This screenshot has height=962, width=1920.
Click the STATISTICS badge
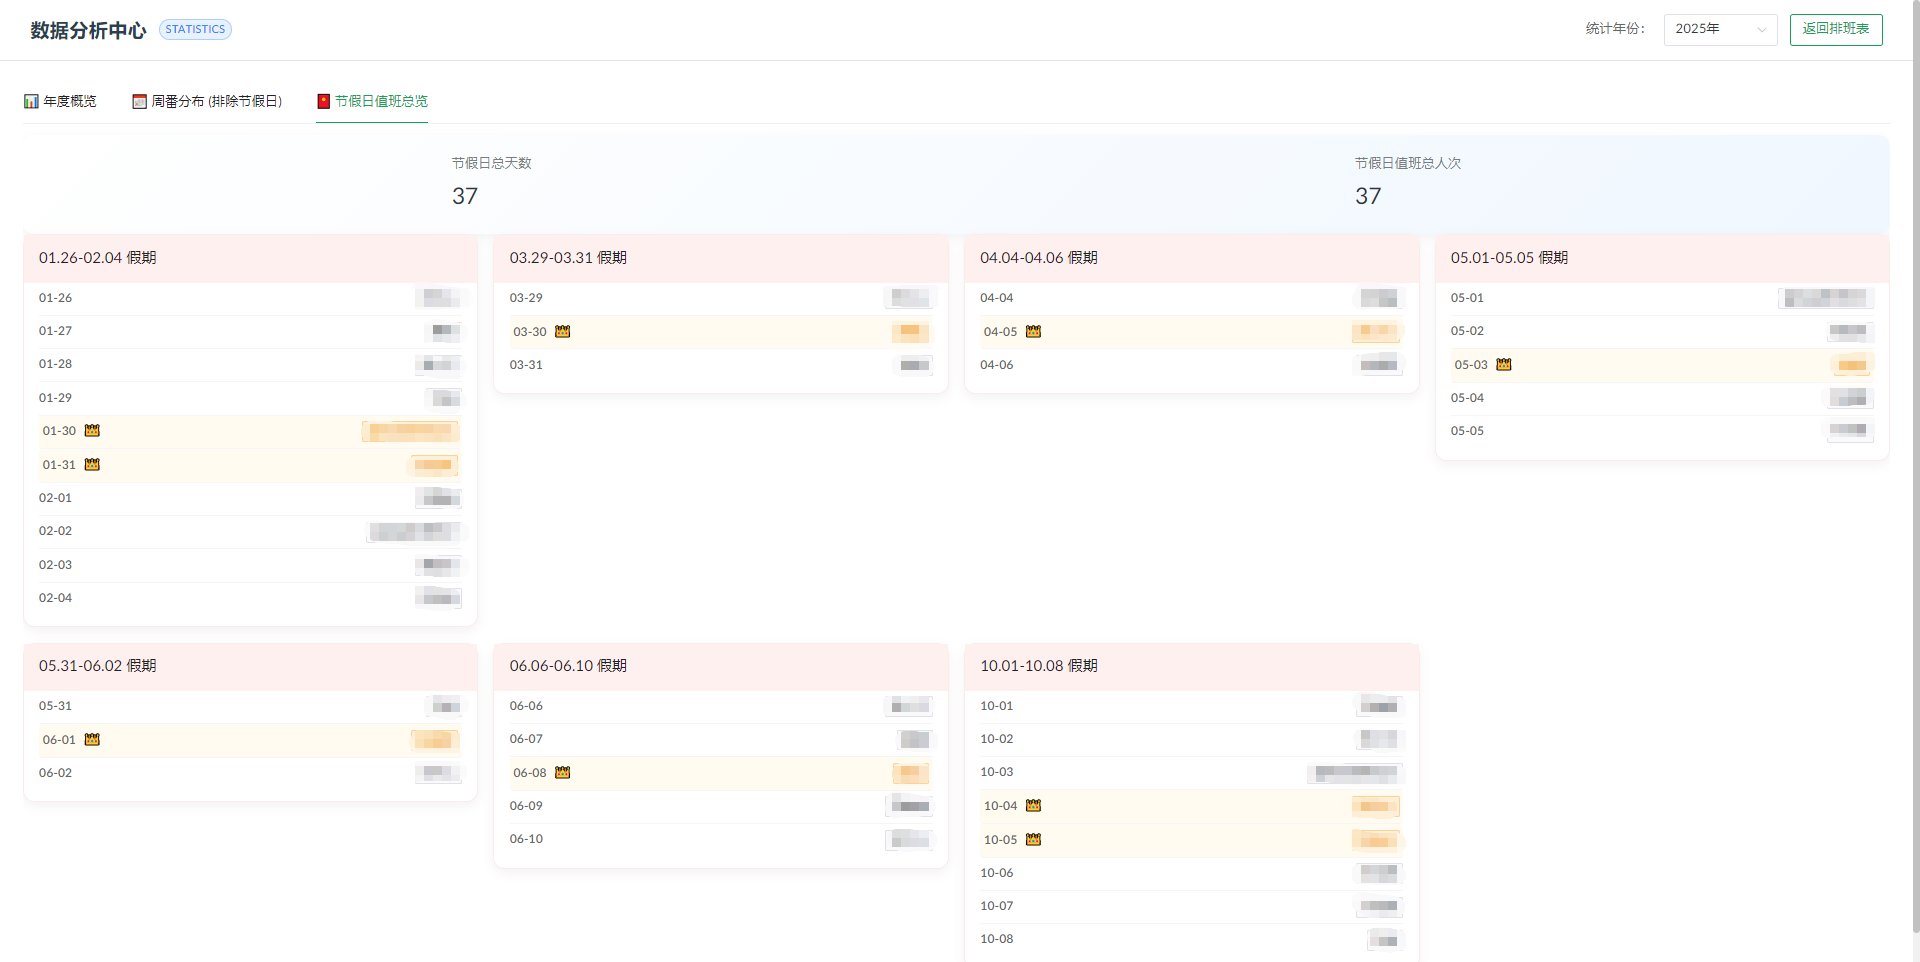[x=195, y=30]
